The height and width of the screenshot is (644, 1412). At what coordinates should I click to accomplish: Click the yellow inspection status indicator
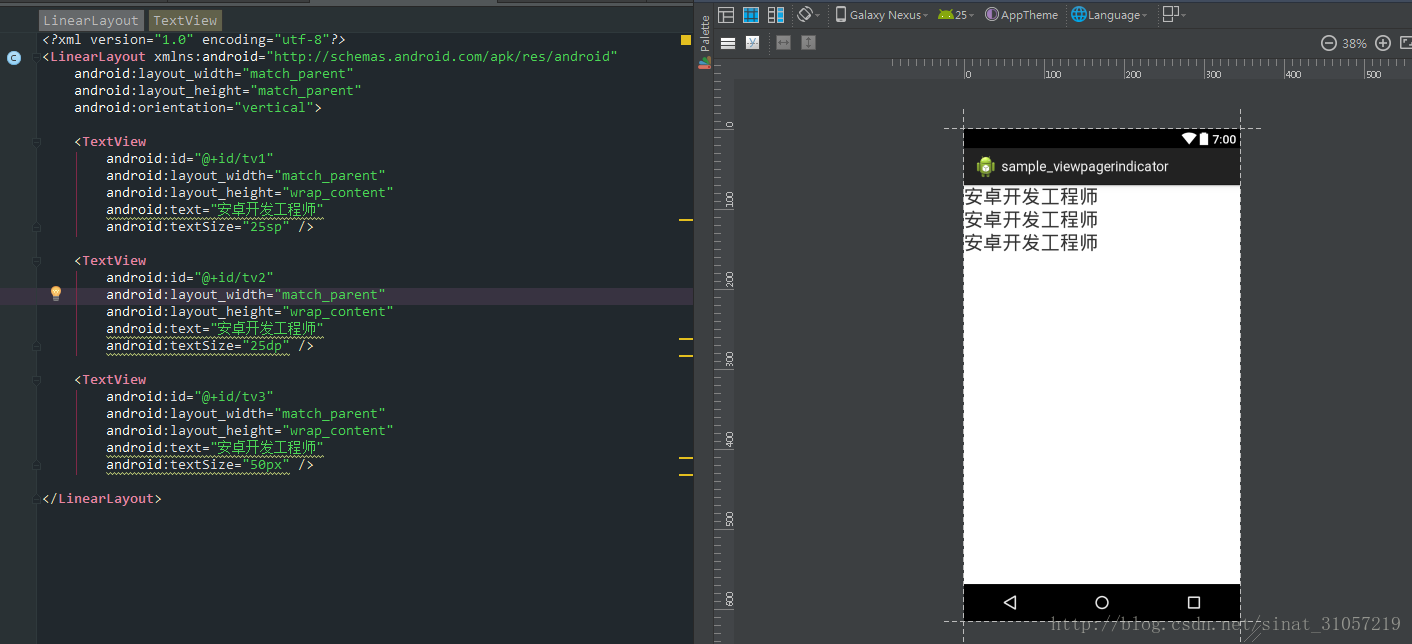click(x=686, y=40)
